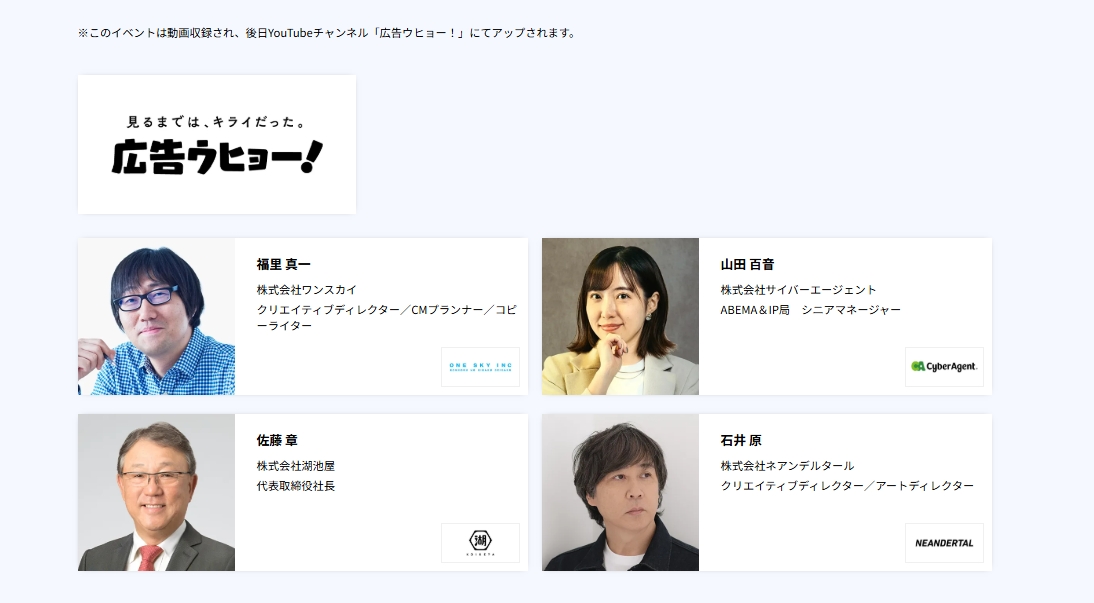Select the name 石井 原
Screen dimensions: 1094x603
pos(741,440)
